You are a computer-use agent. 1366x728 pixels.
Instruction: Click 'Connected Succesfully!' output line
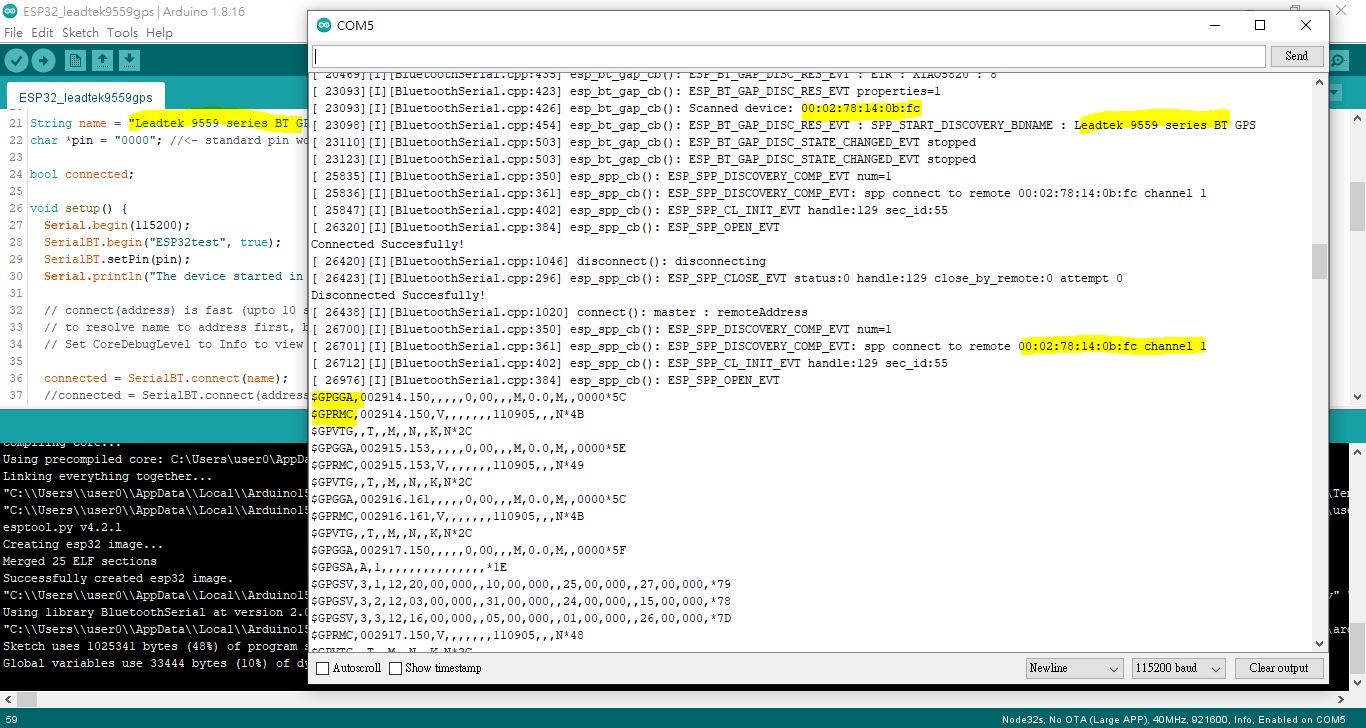(386, 244)
